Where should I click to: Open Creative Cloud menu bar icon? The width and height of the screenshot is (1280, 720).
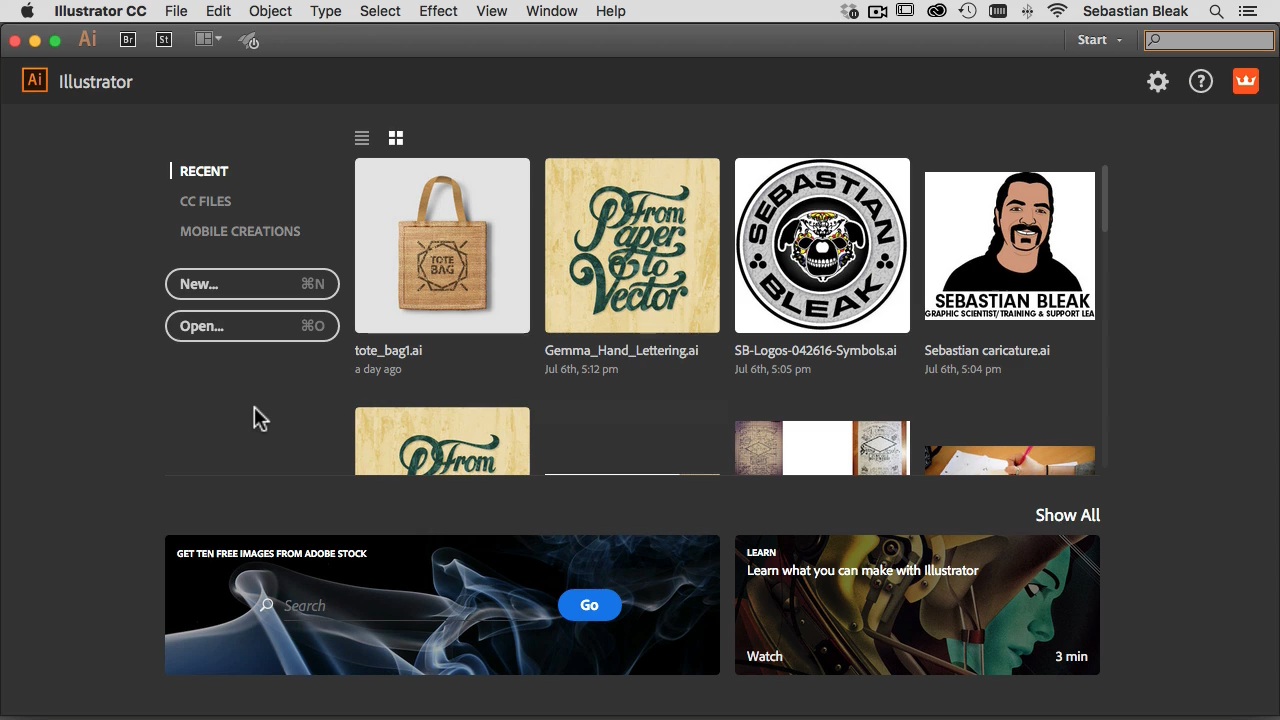(x=937, y=11)
